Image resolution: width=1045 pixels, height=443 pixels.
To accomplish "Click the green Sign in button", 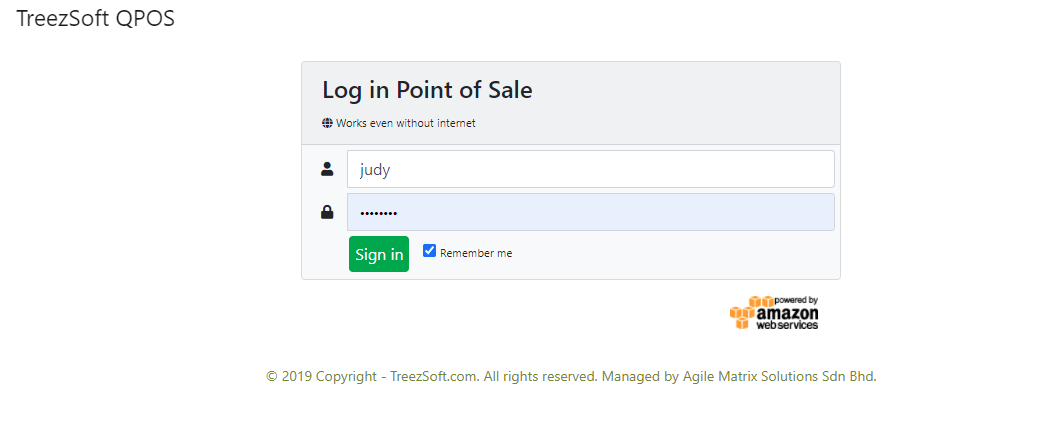I will 379,254.
